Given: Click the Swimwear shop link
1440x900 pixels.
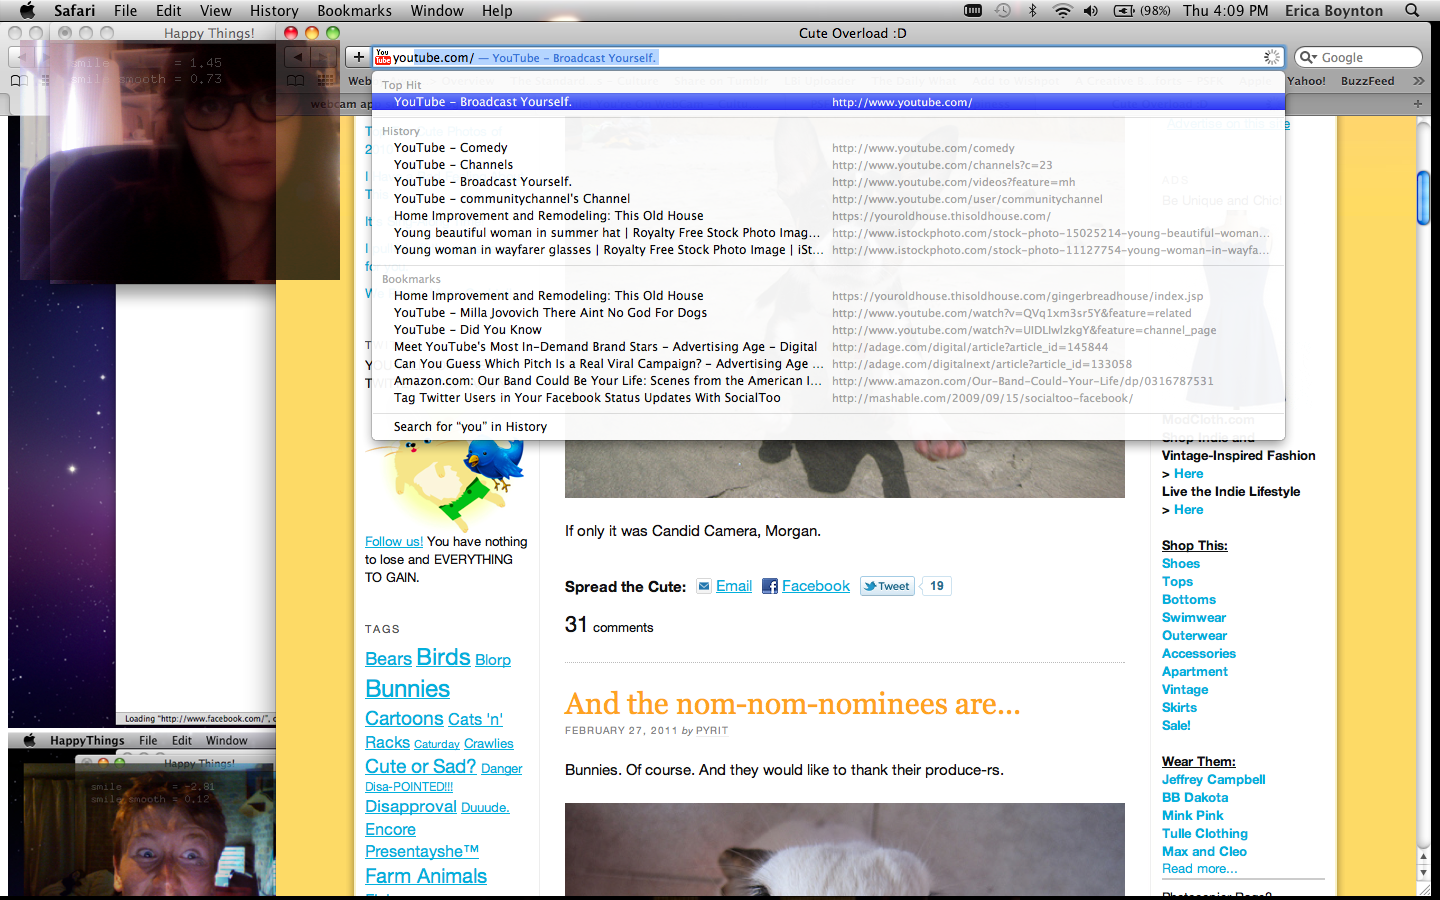Looking at the screenshot, I should 1194,617.
